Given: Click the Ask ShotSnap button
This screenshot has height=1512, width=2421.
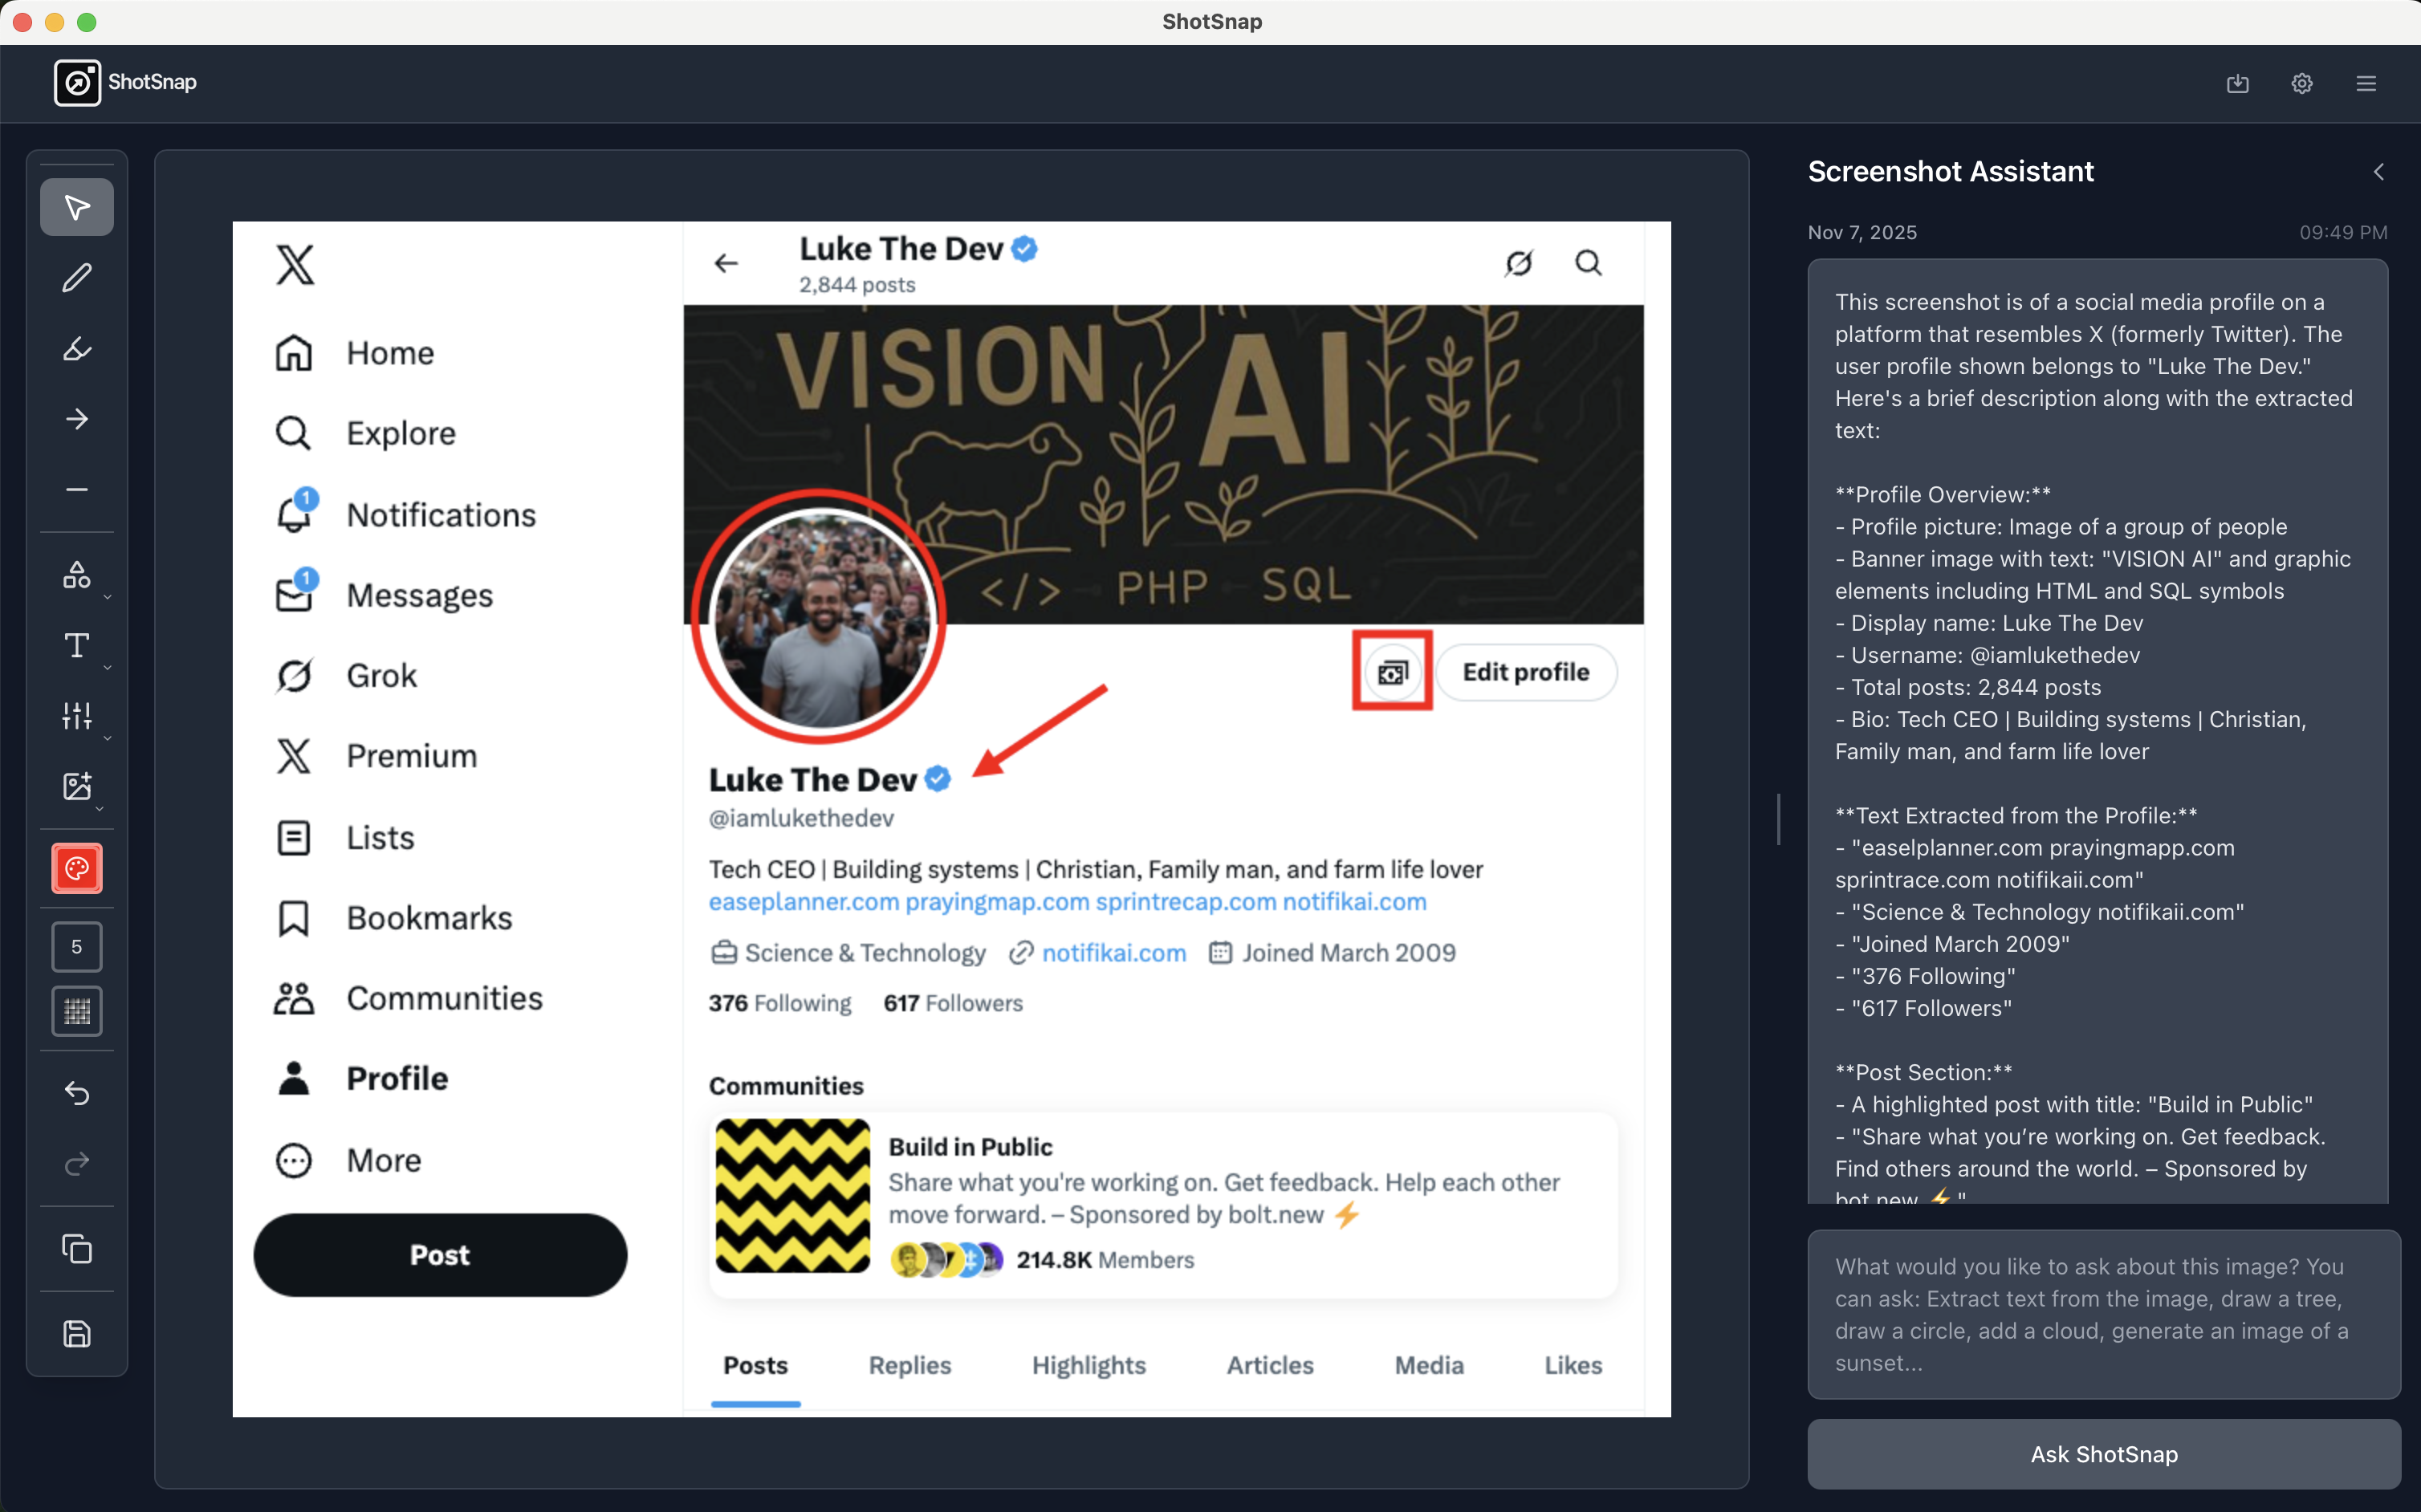Looking at the screenshot, I should pos(2103,1454).
